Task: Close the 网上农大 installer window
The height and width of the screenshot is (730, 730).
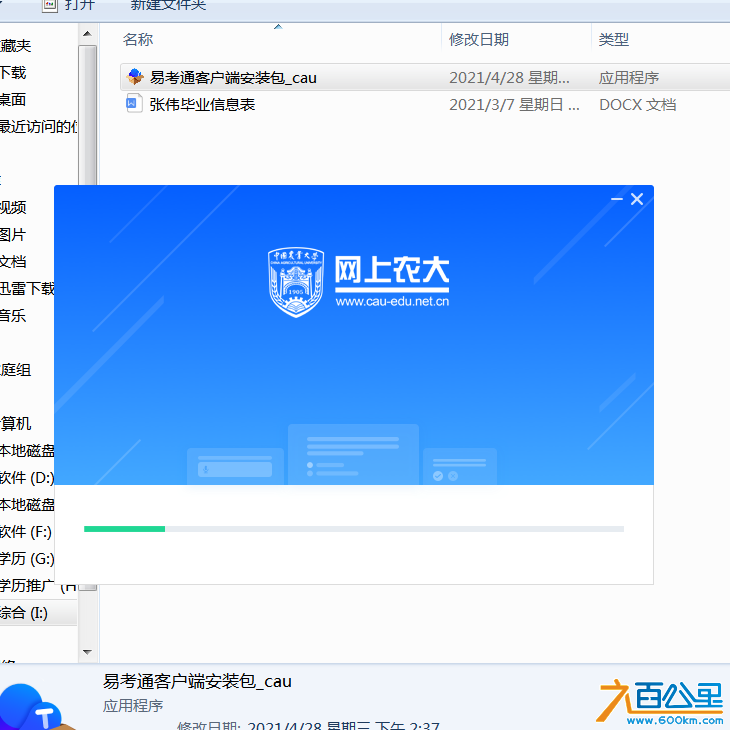Action: pyautogui.click(x=637, y=199)
